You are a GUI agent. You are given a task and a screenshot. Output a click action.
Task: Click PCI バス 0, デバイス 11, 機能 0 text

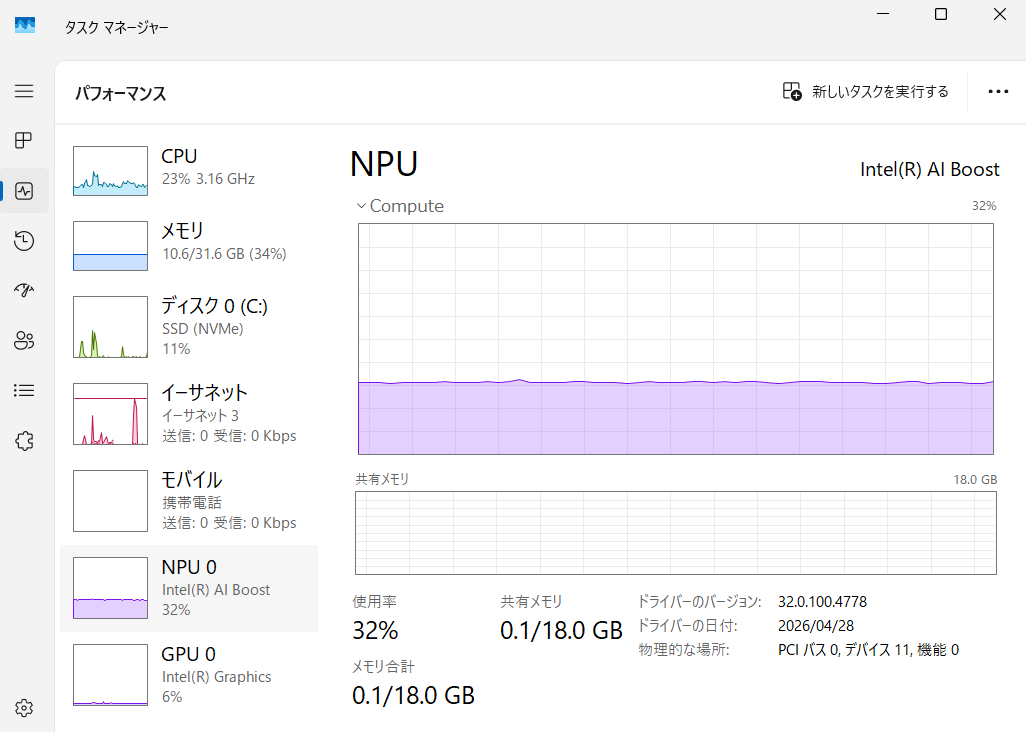coord(868,650)
